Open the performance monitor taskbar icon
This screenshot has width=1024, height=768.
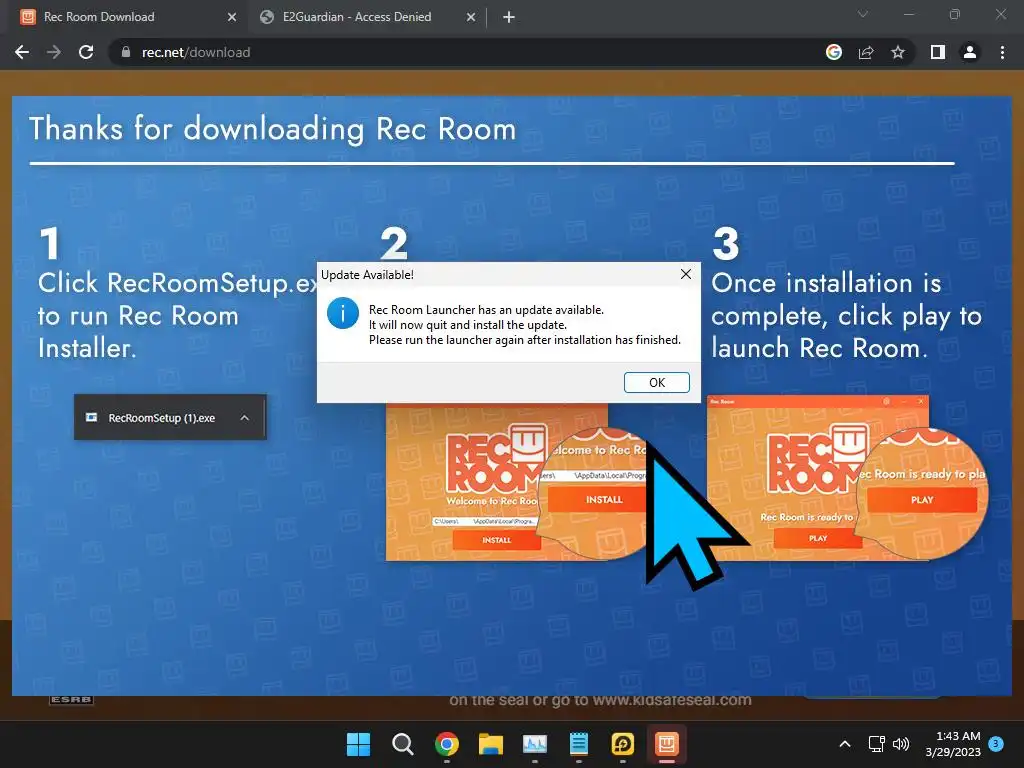(535, 744)
